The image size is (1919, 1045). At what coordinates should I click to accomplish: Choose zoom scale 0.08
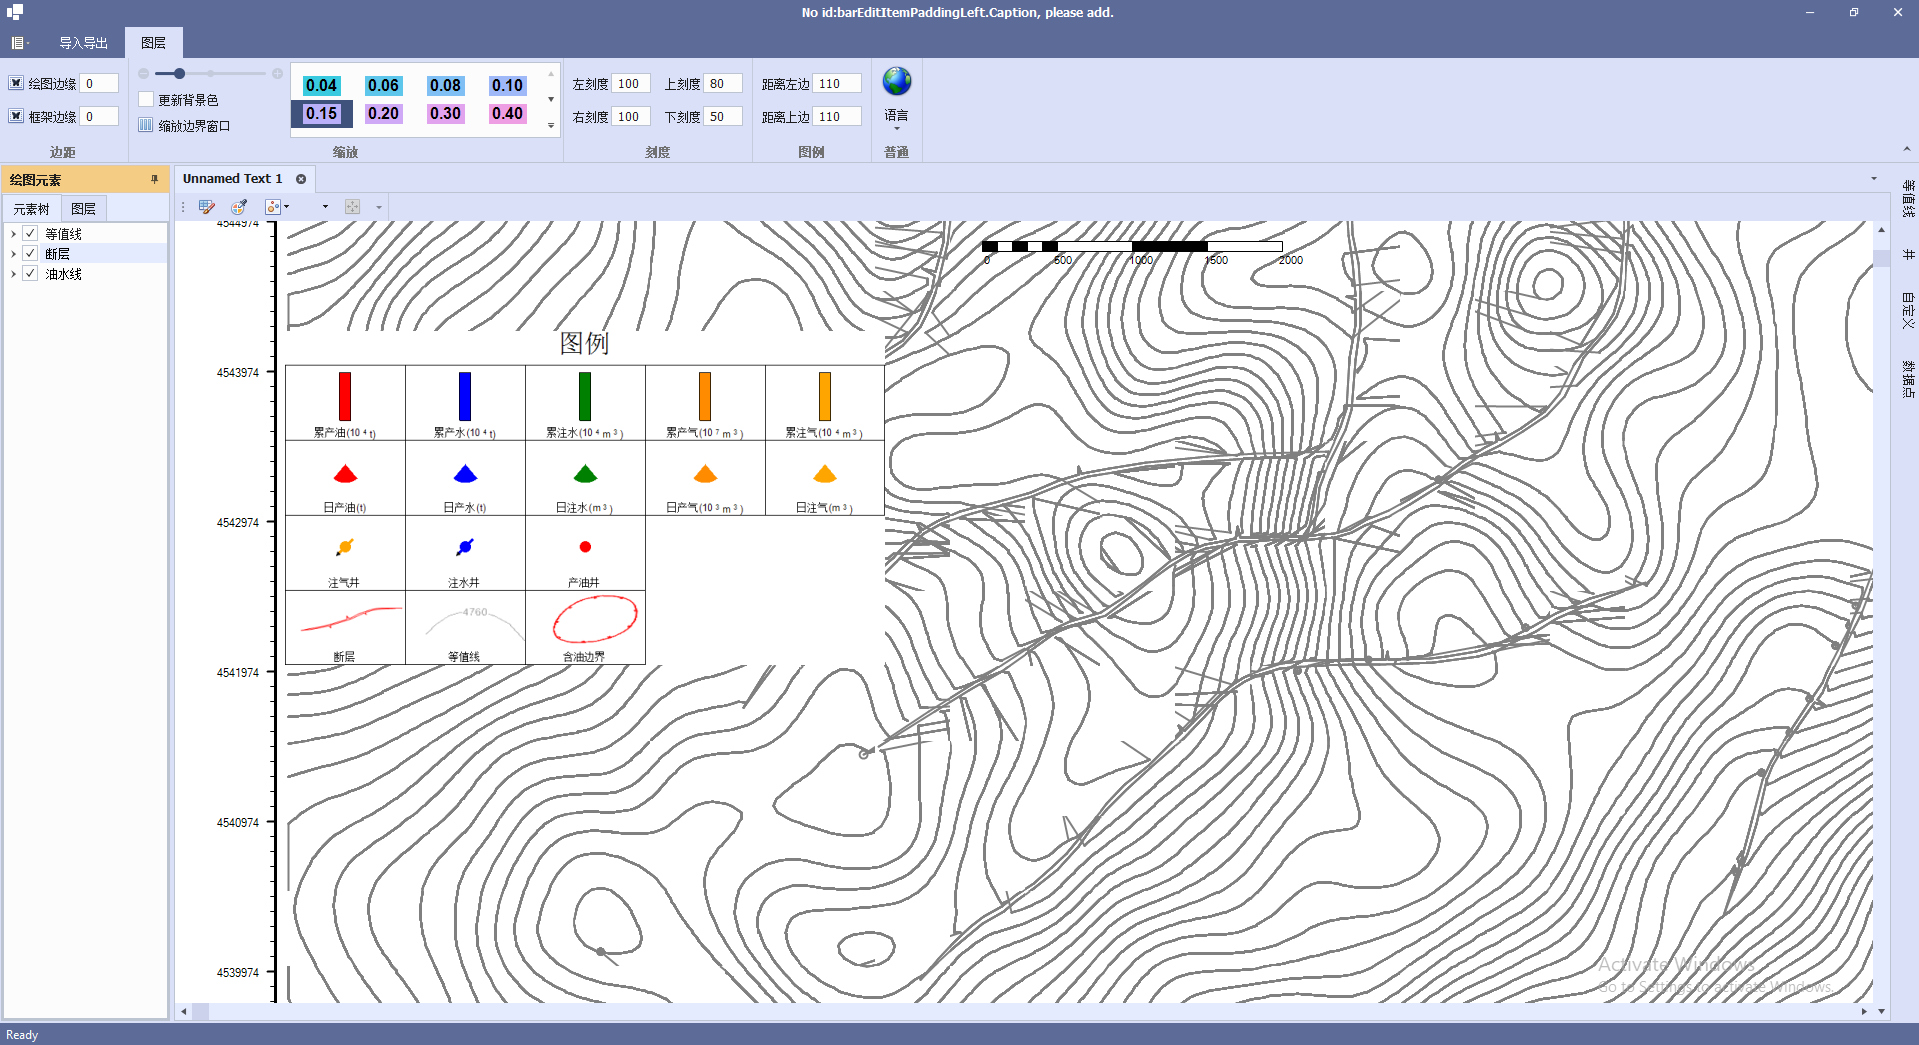click(445, 85)
